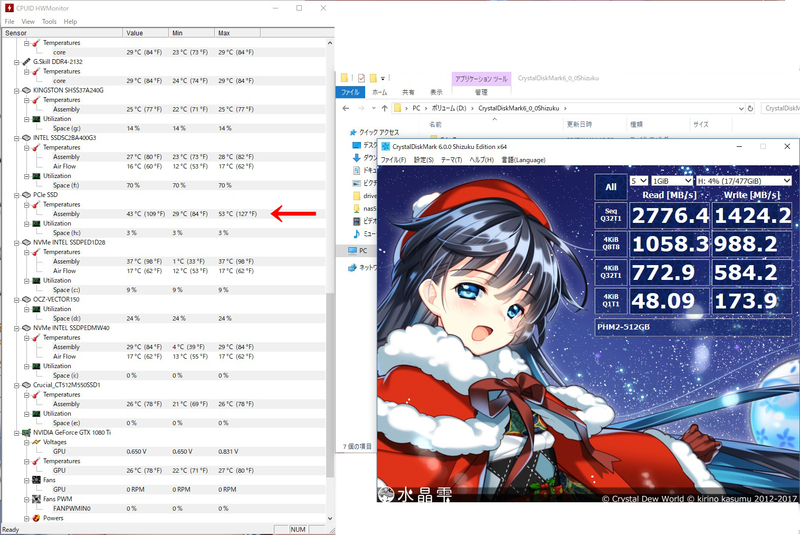Click CrystalDiskMark6_0_0Shizuku in the address path
Screen dimensions: 800x535
[518, 108]
